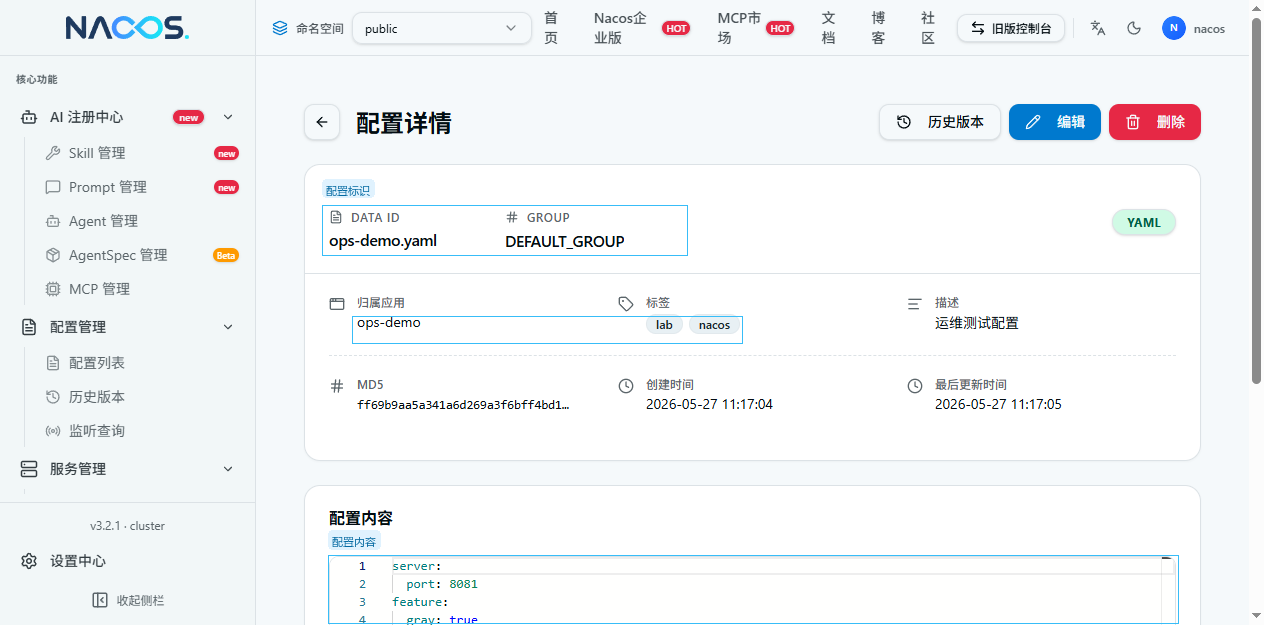Click the 设置中心 gear icon
This screenshot has height=625, width=1264.
point(30,561)
